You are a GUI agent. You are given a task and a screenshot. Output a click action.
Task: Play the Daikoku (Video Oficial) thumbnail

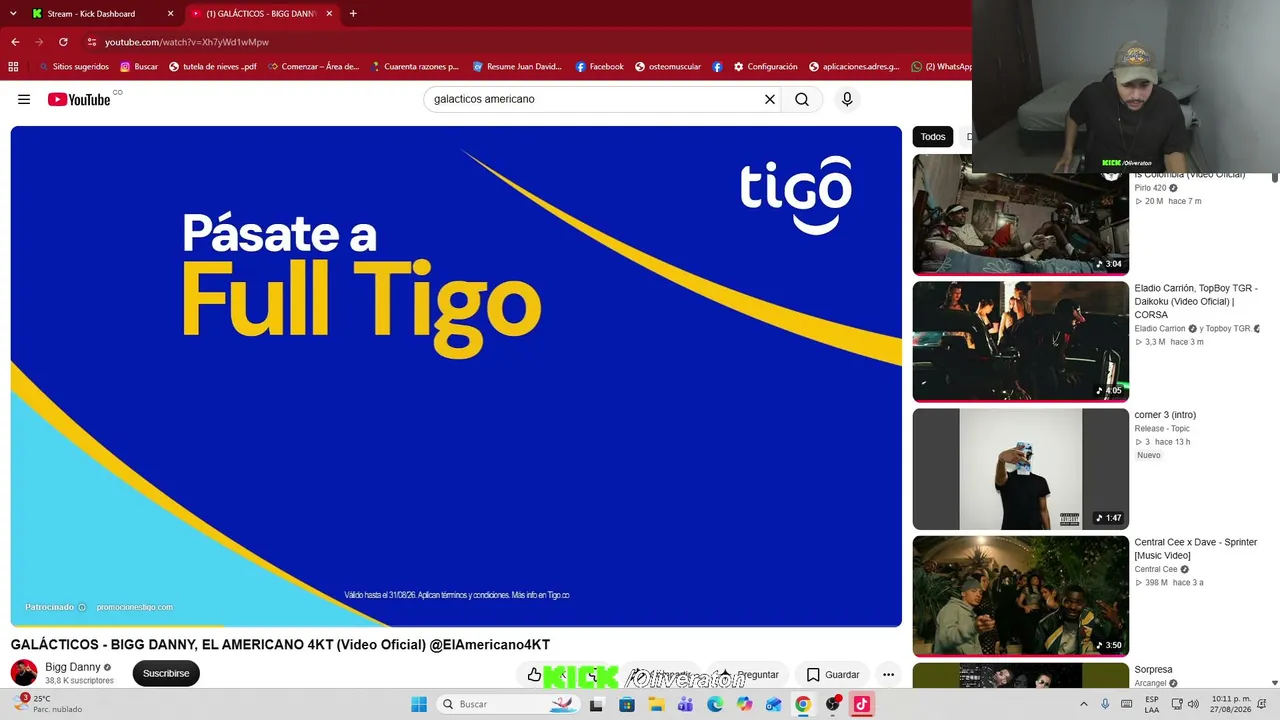coord(1021,342)
